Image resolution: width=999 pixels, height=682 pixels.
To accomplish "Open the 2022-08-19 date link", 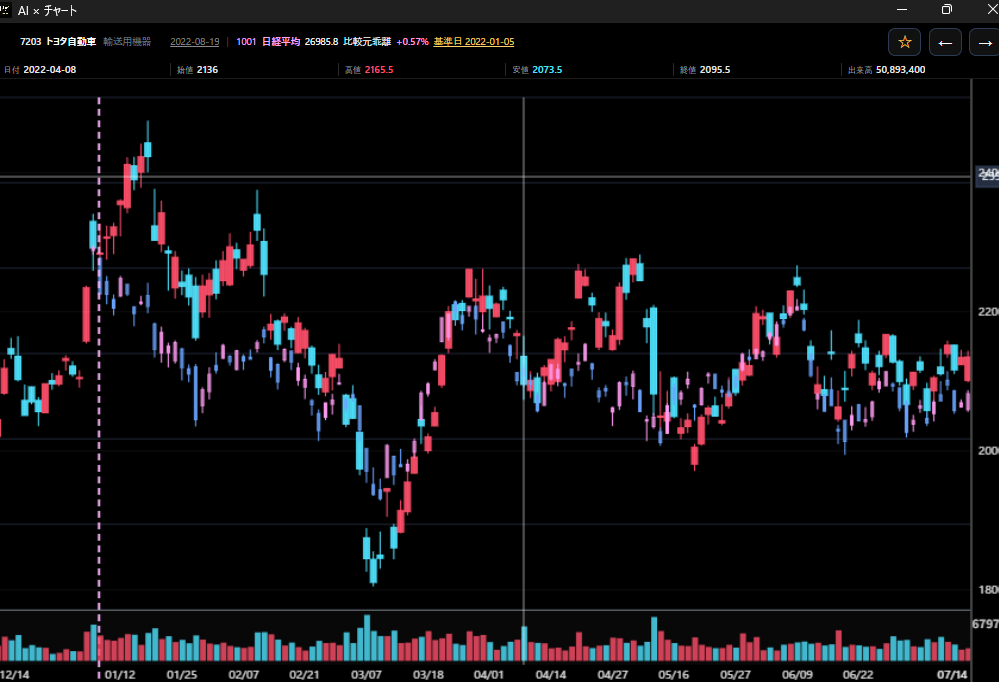I will pos(194,41).
